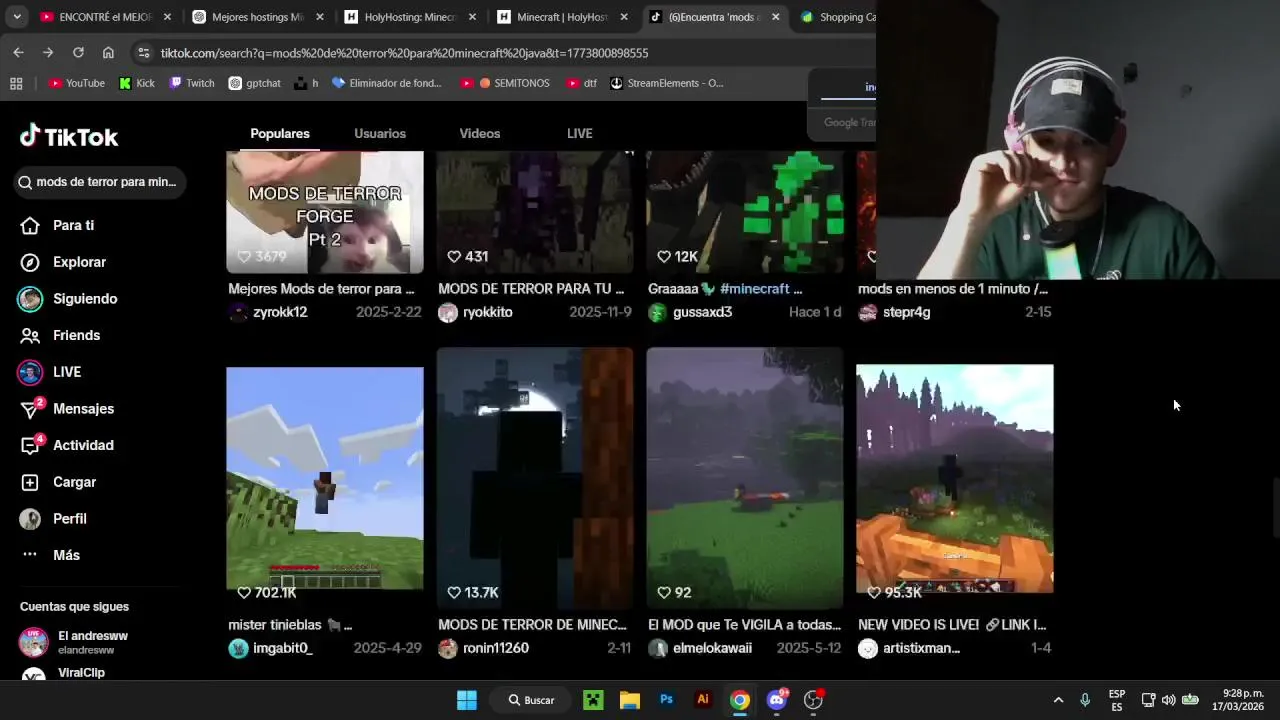Open the Kick bookmark
Viewport: 1280px width, 720px height.
(x=137, y=83)
